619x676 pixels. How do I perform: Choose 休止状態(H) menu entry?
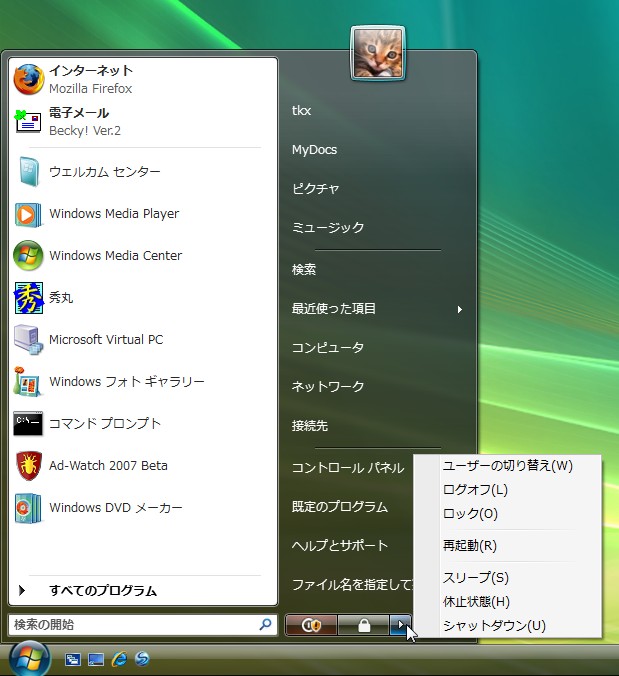tap(507, 601)
